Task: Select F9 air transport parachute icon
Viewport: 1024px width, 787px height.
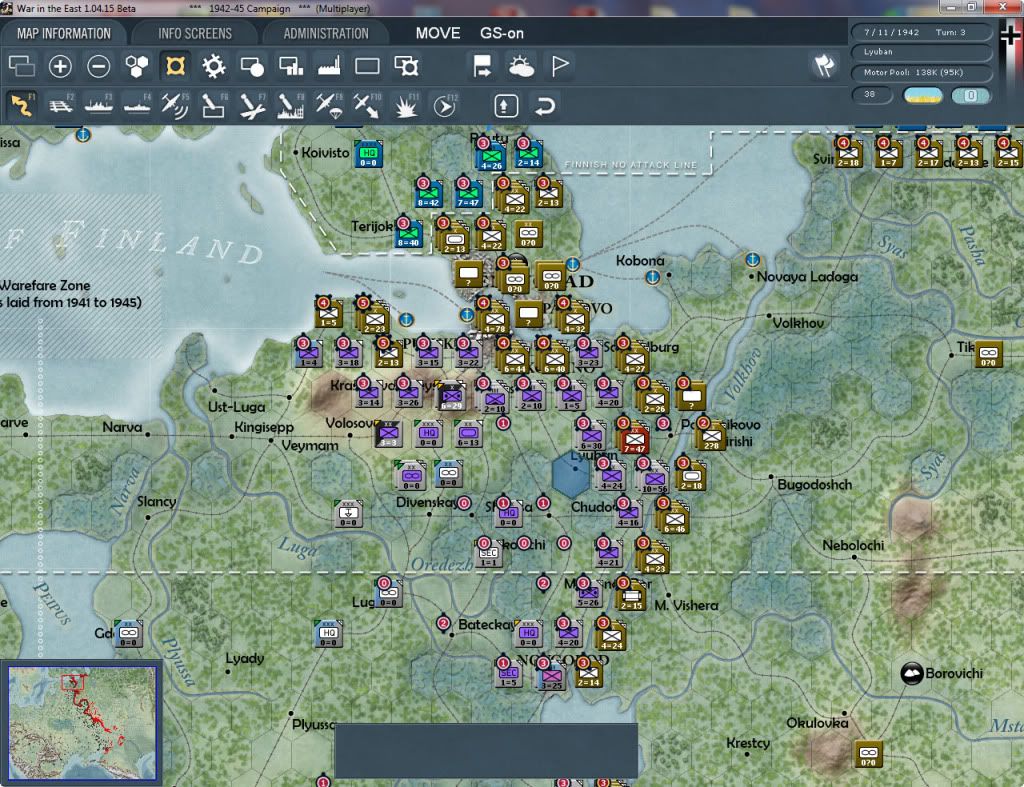Action: [x=328, y=105]
